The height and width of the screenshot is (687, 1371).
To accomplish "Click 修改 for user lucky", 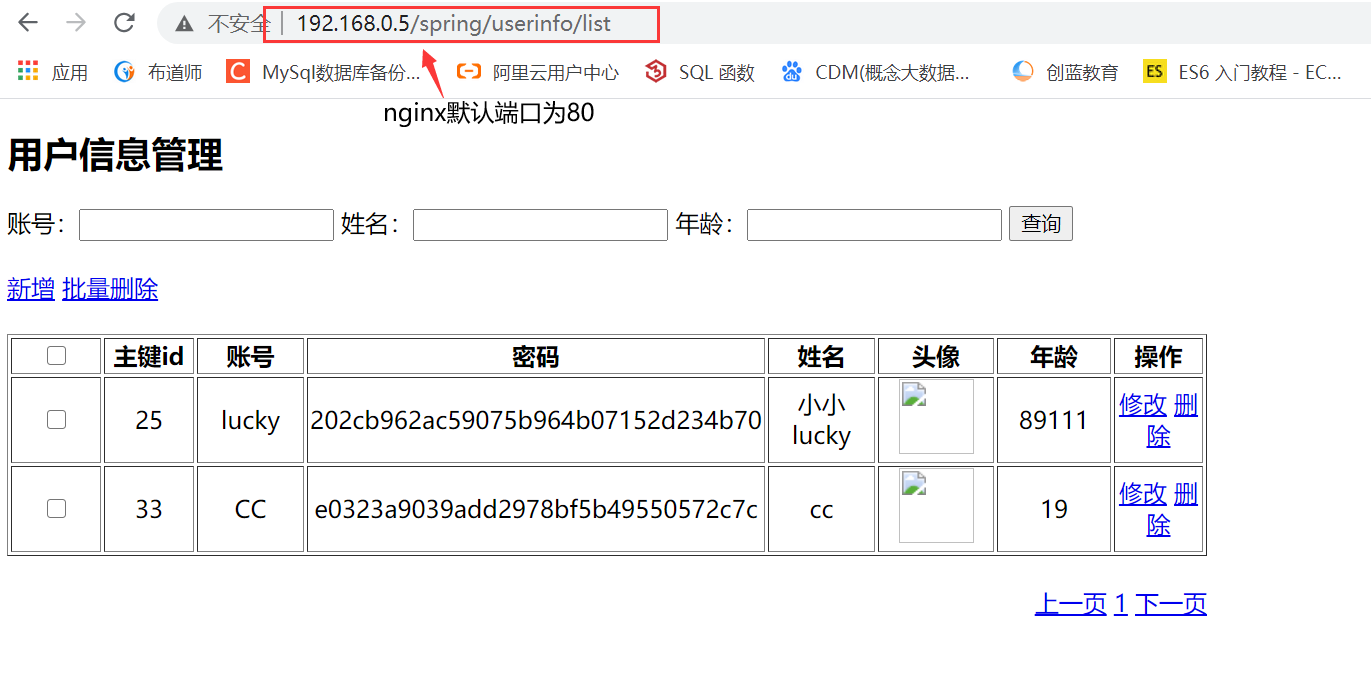I will click(x=1143, y=405).
